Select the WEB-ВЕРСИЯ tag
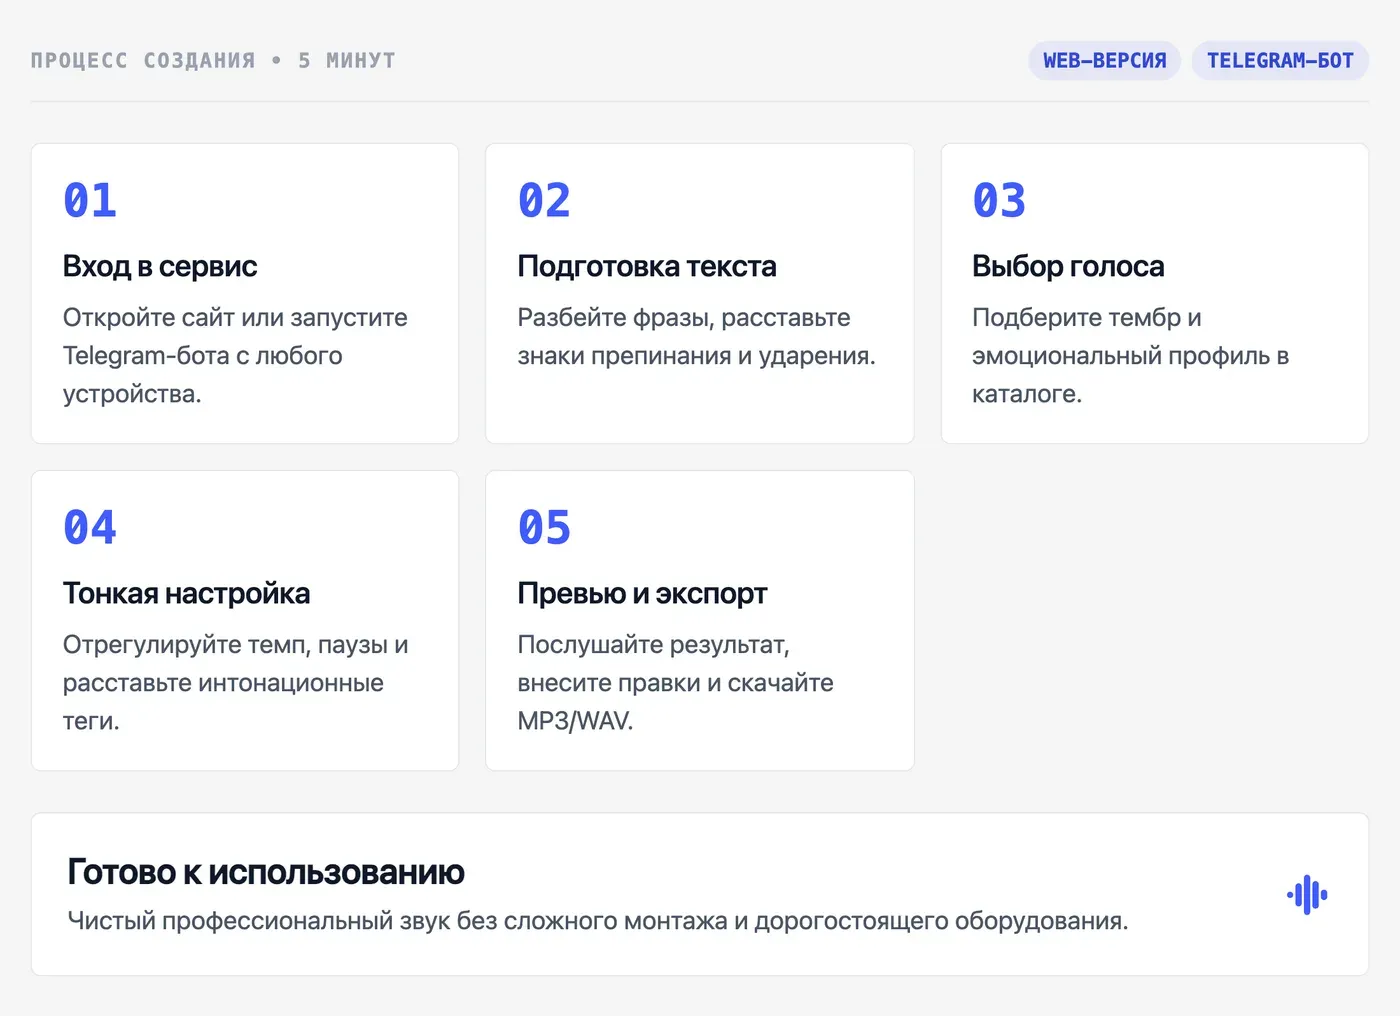The image size is (1400, 1016). (1104, 61)
